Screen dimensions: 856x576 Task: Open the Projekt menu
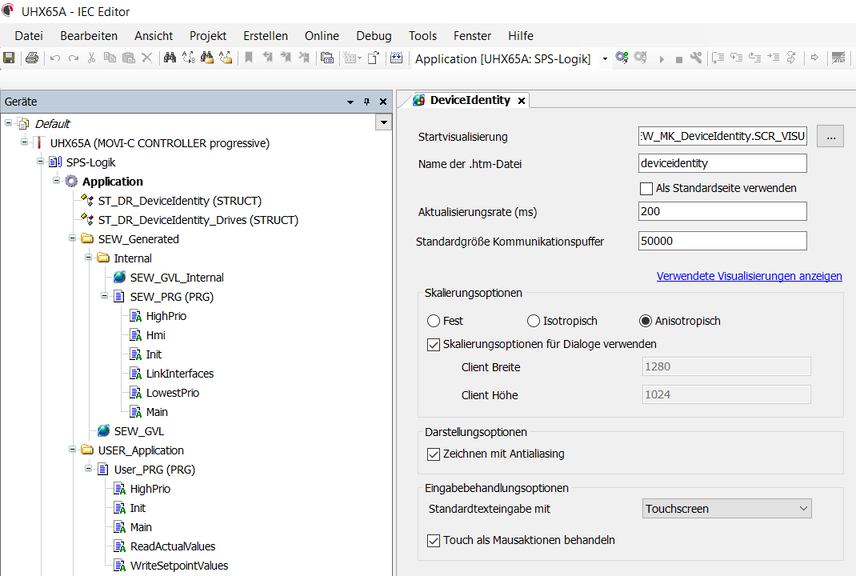pos(208,36)
